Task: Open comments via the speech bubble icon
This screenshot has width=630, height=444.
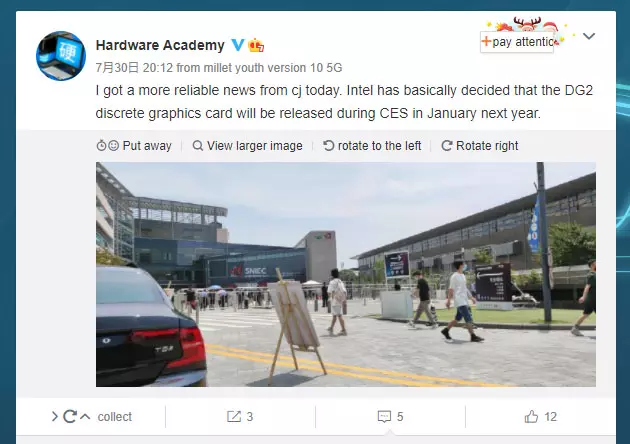Action: (384, 417)
